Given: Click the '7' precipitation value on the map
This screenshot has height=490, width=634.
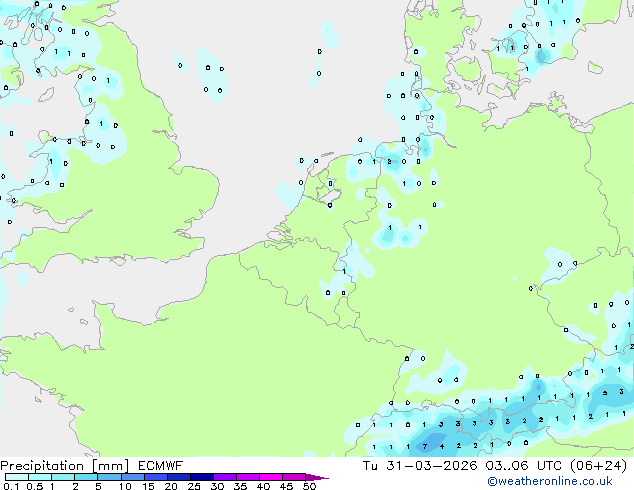Looking at the screenshot, I should click(425, 447).
